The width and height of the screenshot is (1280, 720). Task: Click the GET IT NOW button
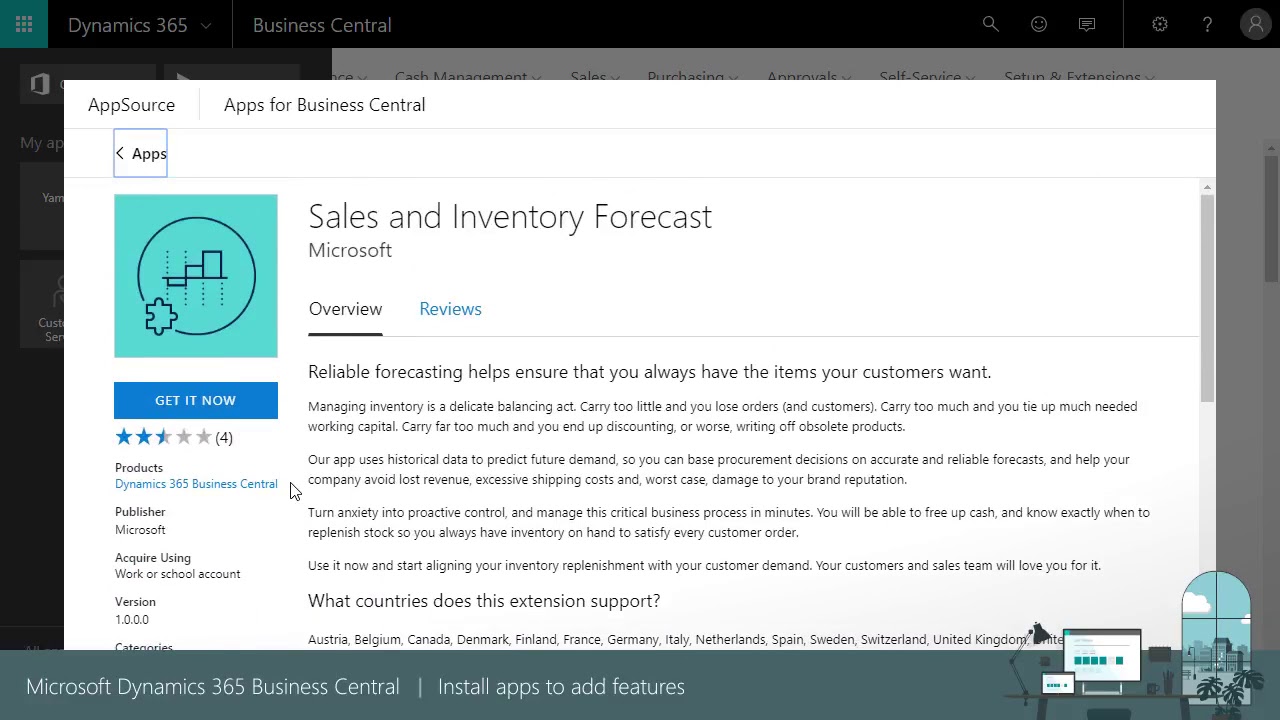[196, 400]
